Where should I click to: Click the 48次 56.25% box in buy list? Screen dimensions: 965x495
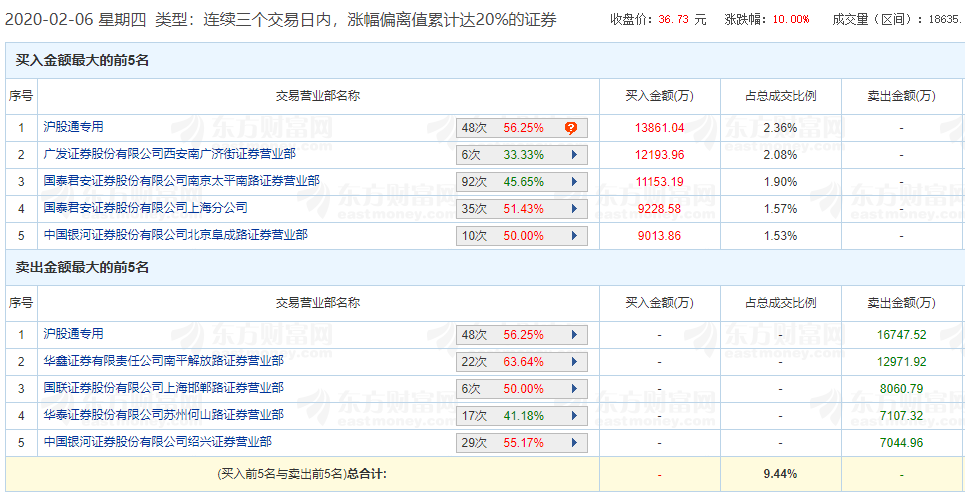(x=522, y=128)
